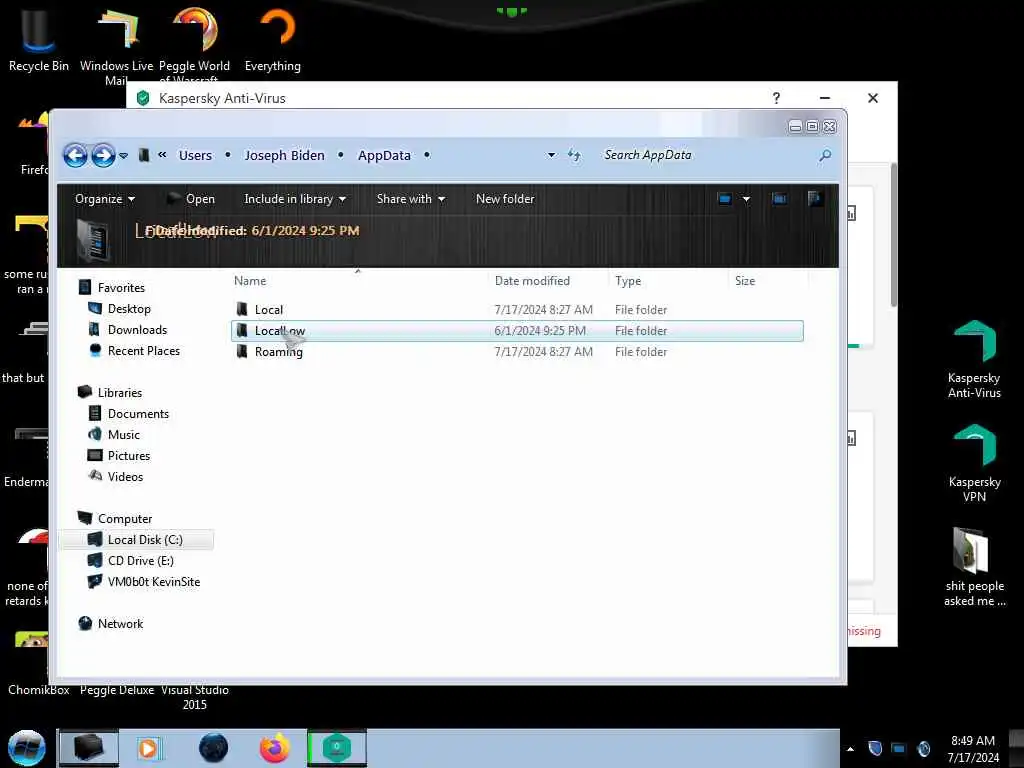Open the Recycle Bin desktop icon
1024x768 pixels.
[x=39, y=39]
